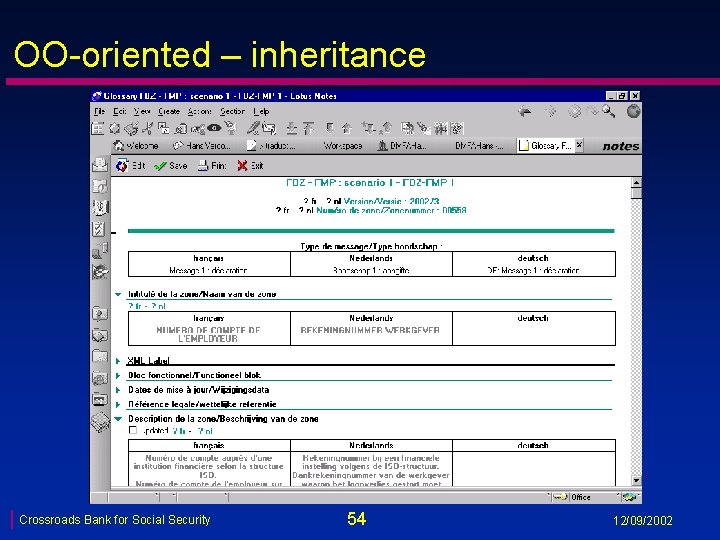Click the Print action button
720x540 pixels.
[212, 166]
